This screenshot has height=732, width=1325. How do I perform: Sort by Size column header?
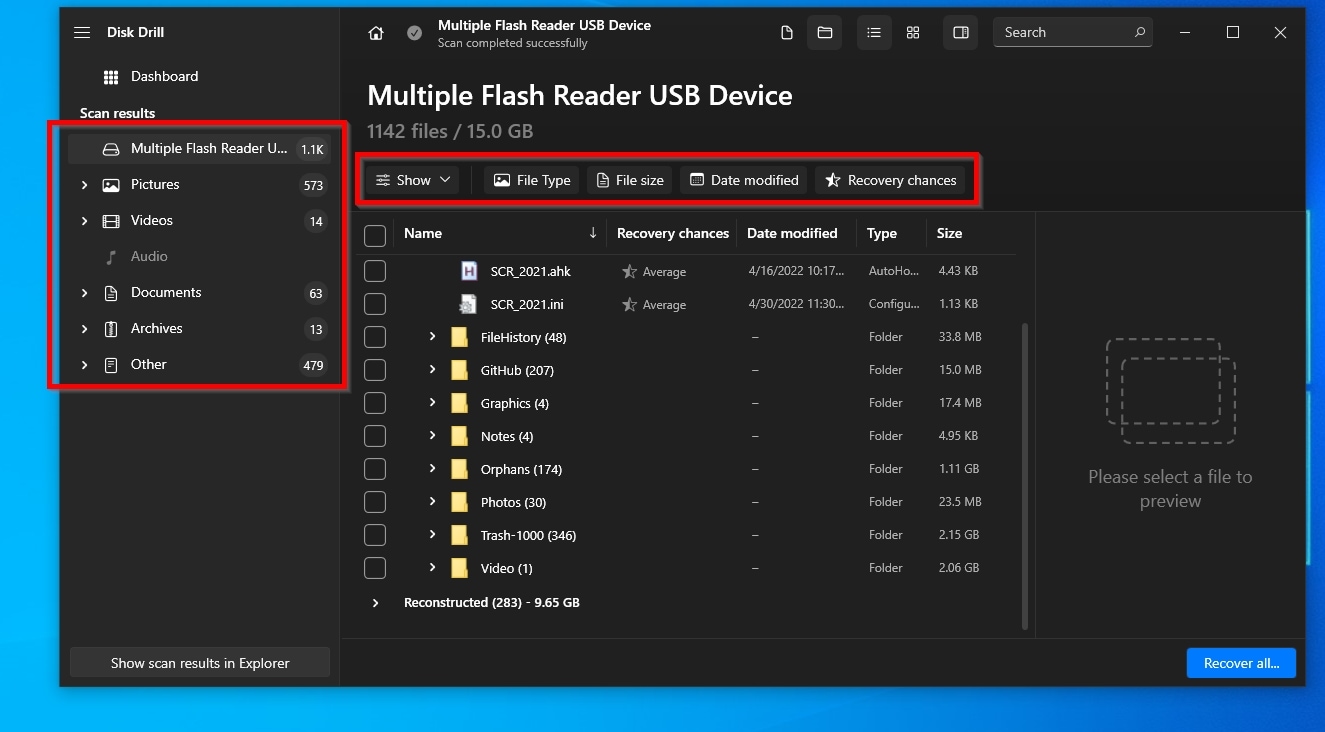tap(949, 233)
